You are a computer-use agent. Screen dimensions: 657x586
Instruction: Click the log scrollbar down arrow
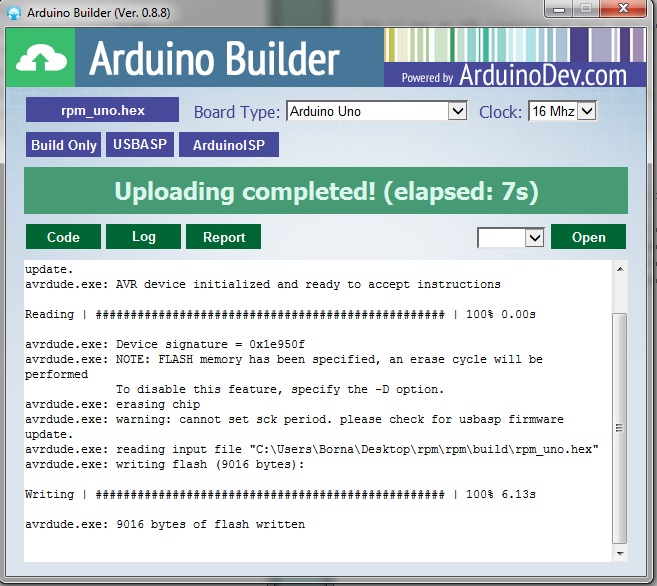tap(620, 553)
